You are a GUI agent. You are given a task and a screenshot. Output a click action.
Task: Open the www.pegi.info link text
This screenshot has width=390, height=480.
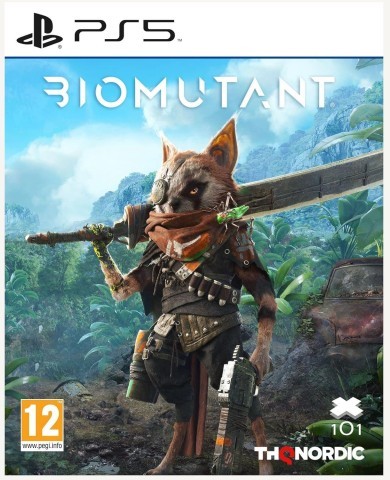(42, 446)
